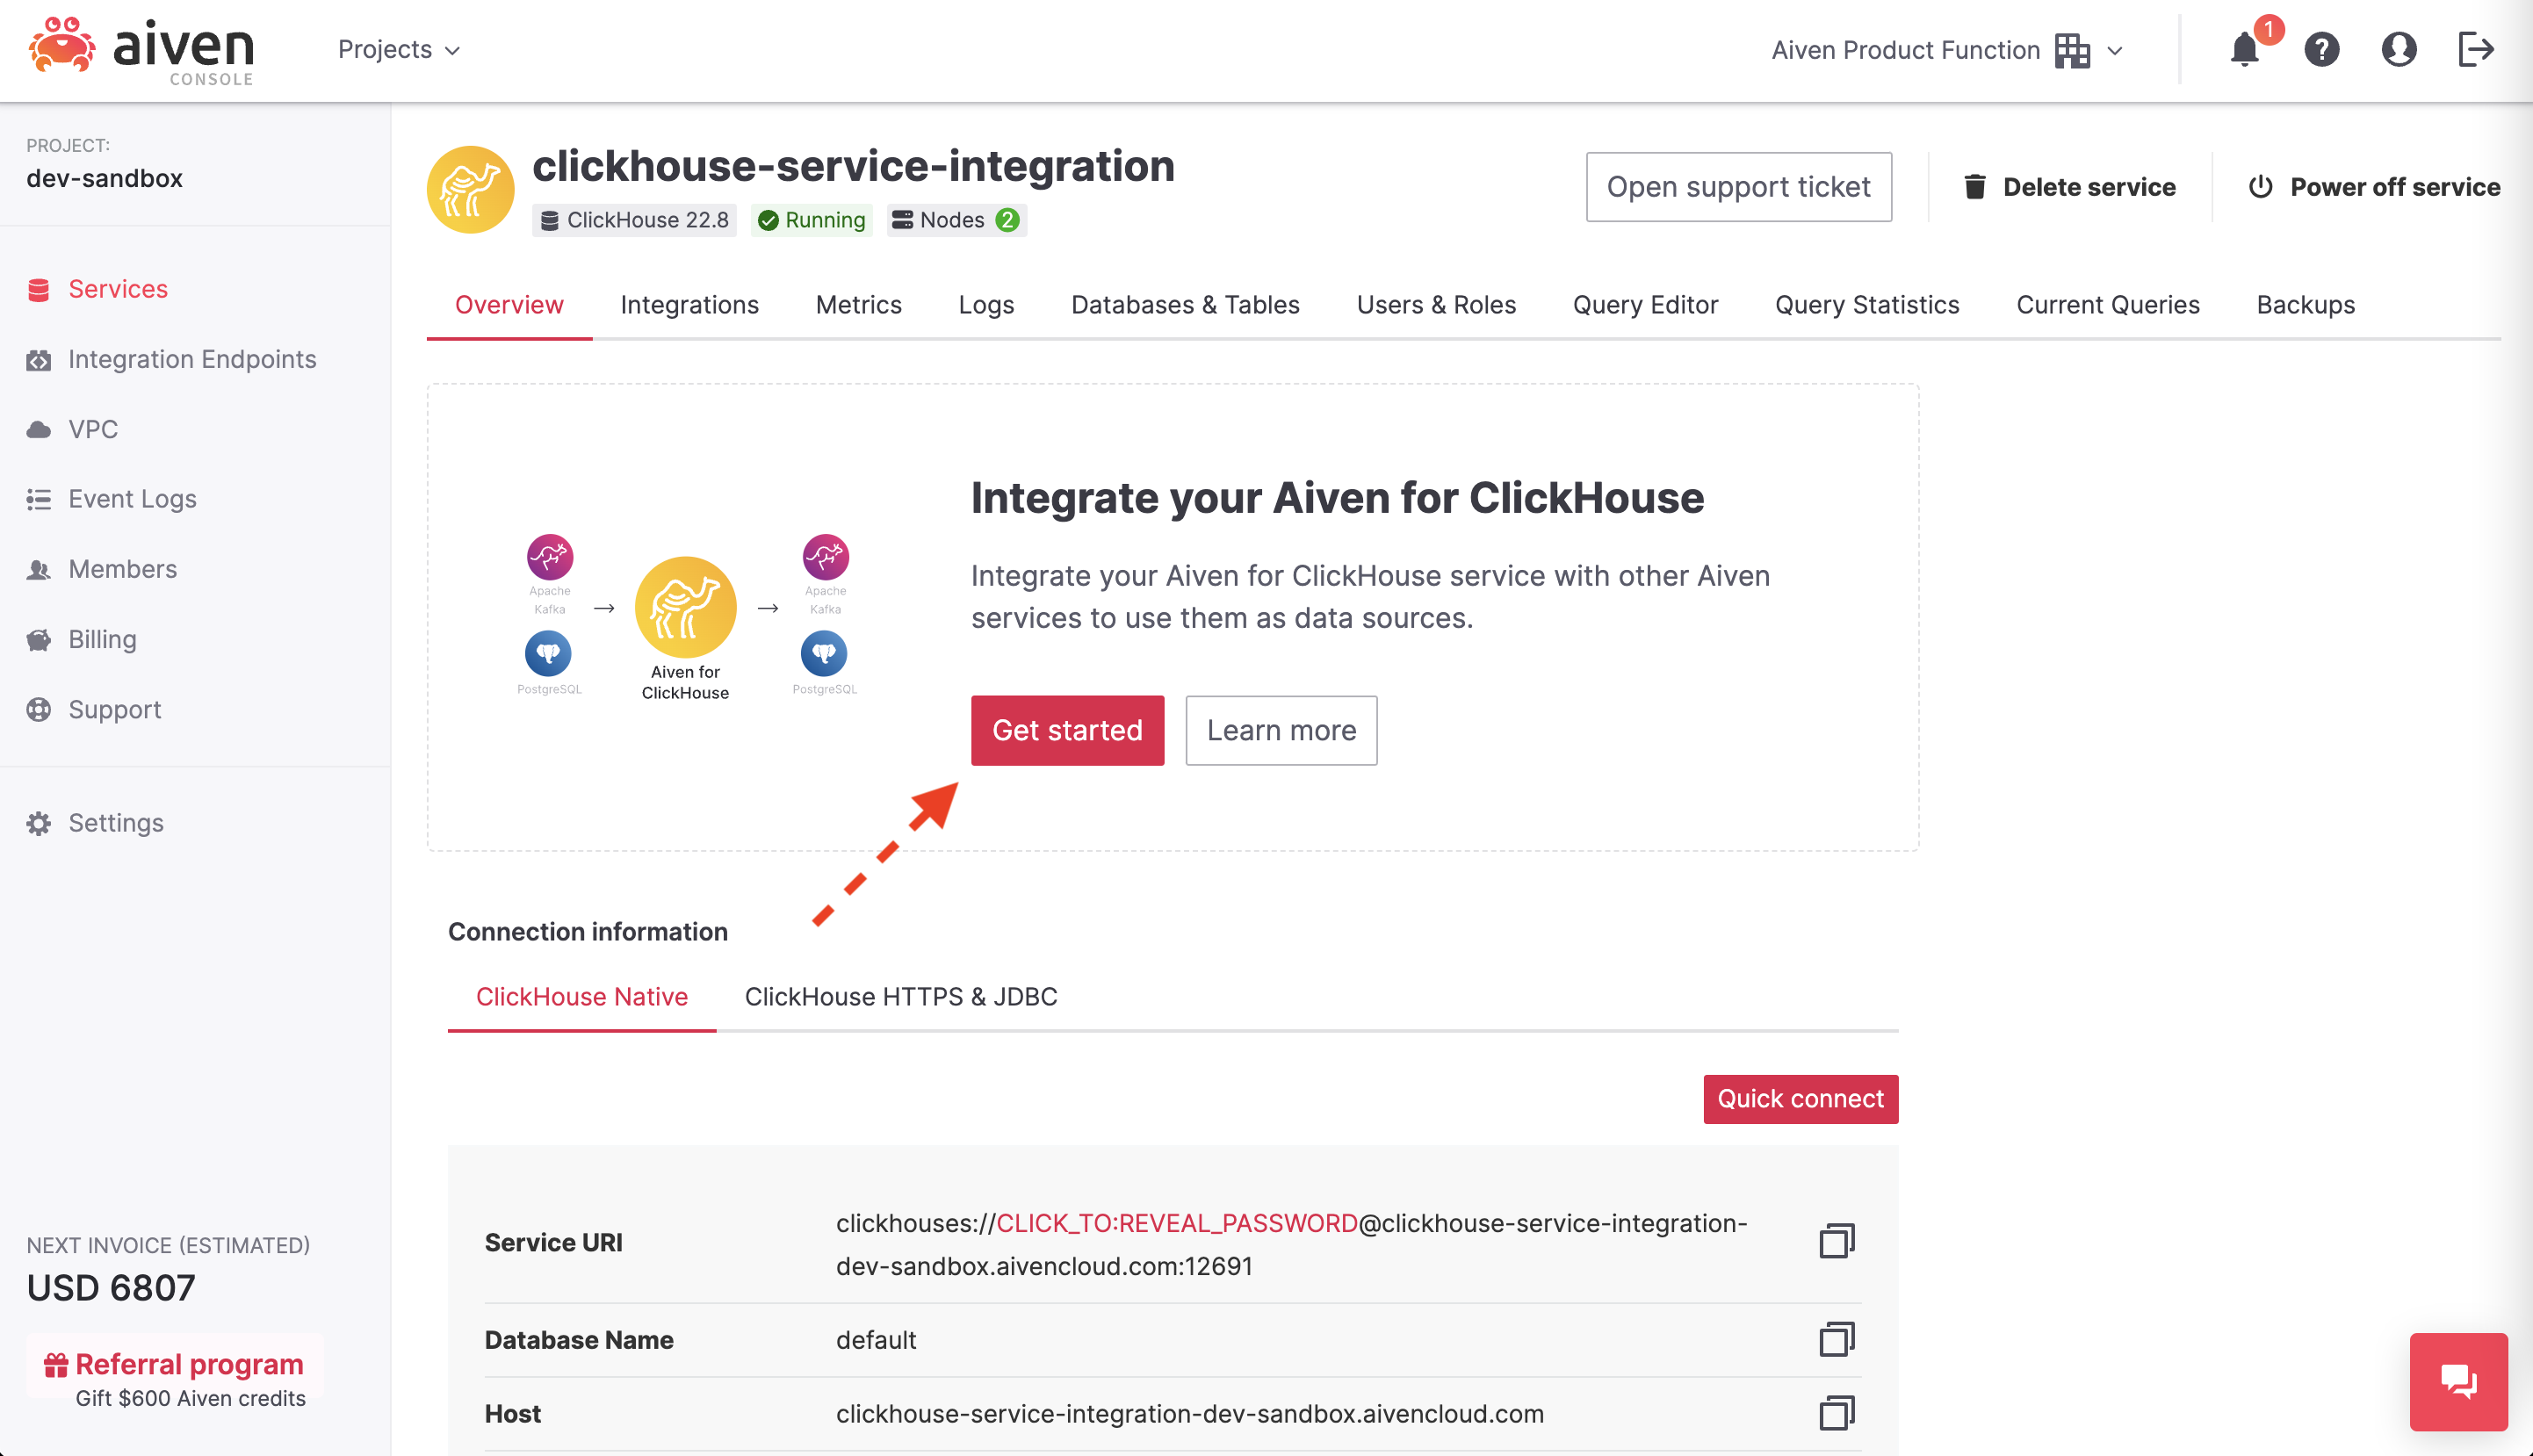Click the Get started button
The width and height of the screenshot is (2533, 1456).
click(1067, 730)
